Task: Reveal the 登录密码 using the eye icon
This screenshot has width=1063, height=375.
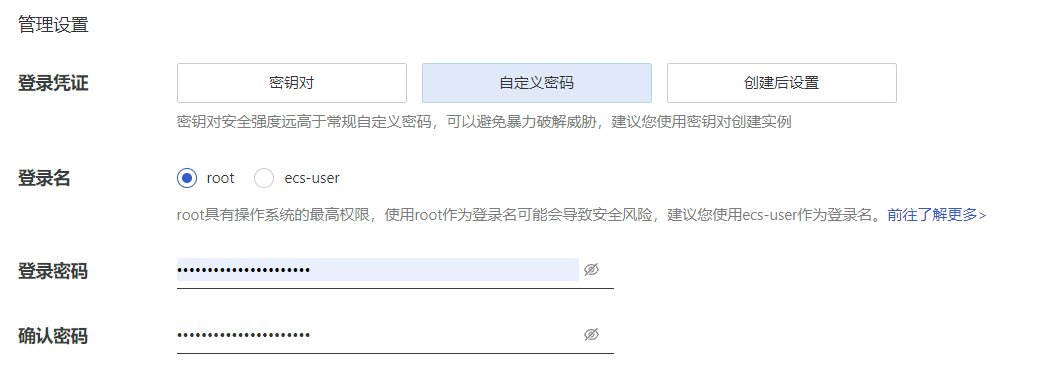Action: 591,270
